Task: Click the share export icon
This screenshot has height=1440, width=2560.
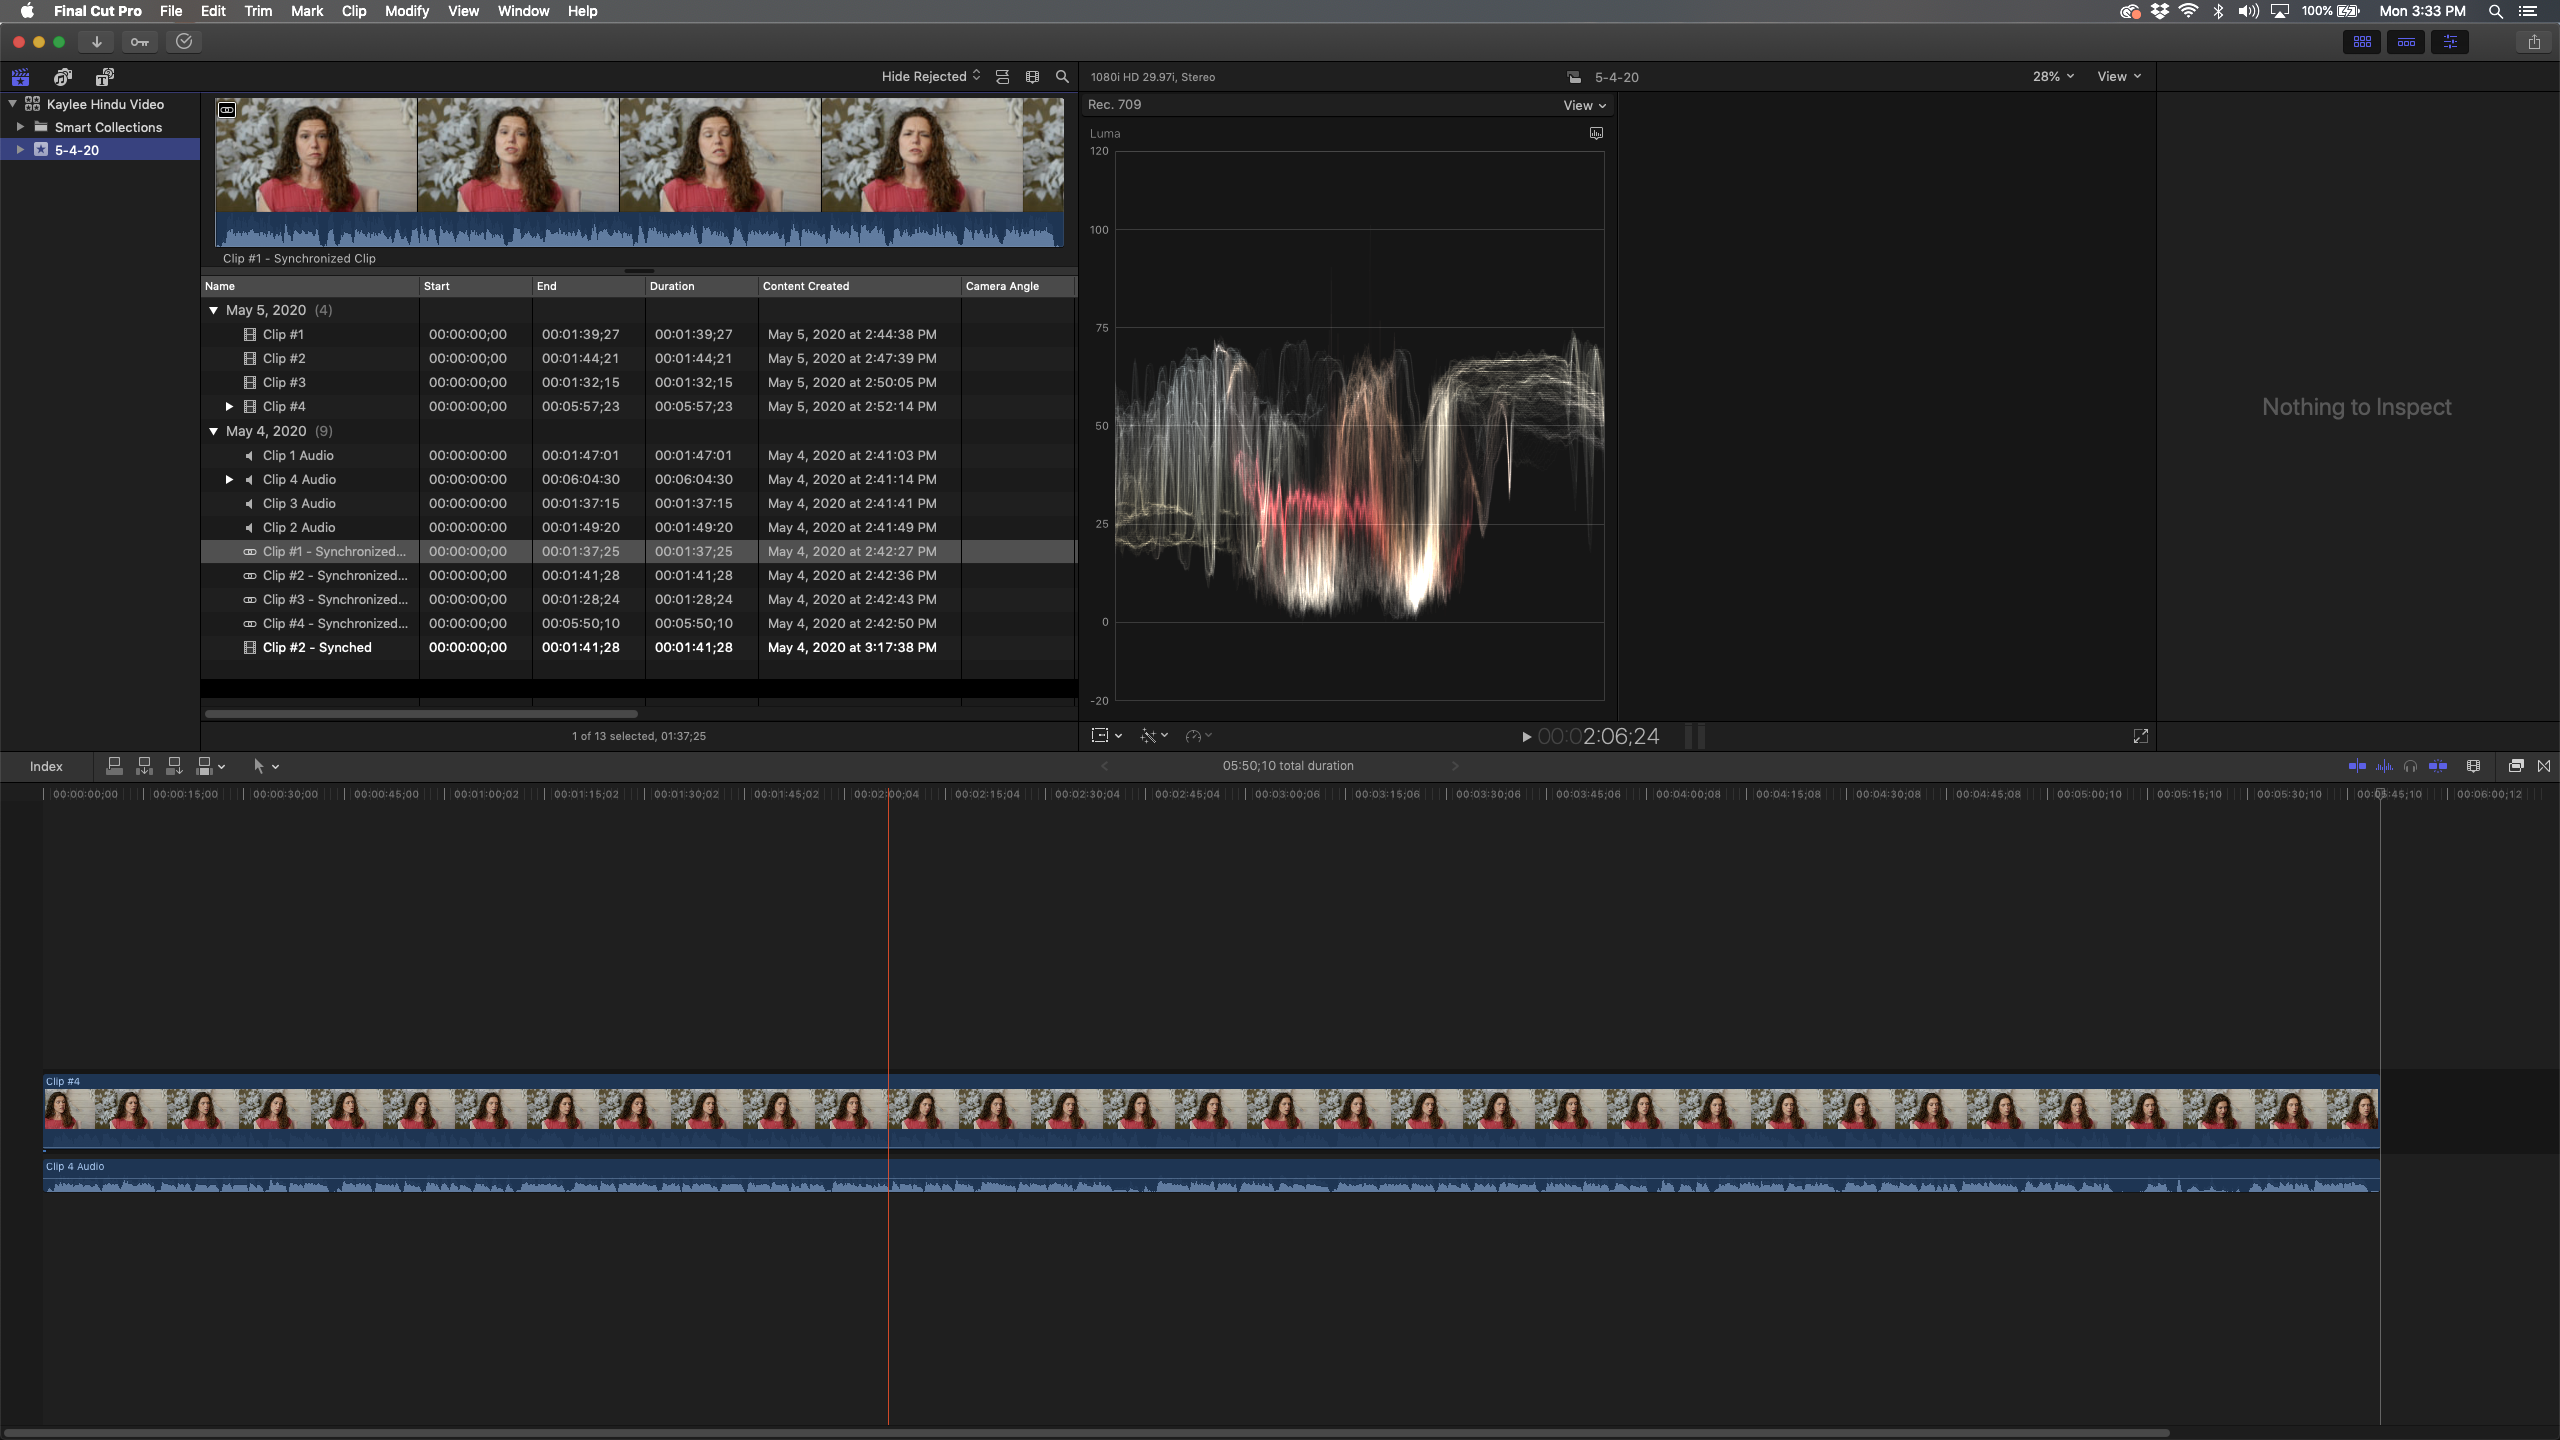Action: click(x=2533, y=42)
